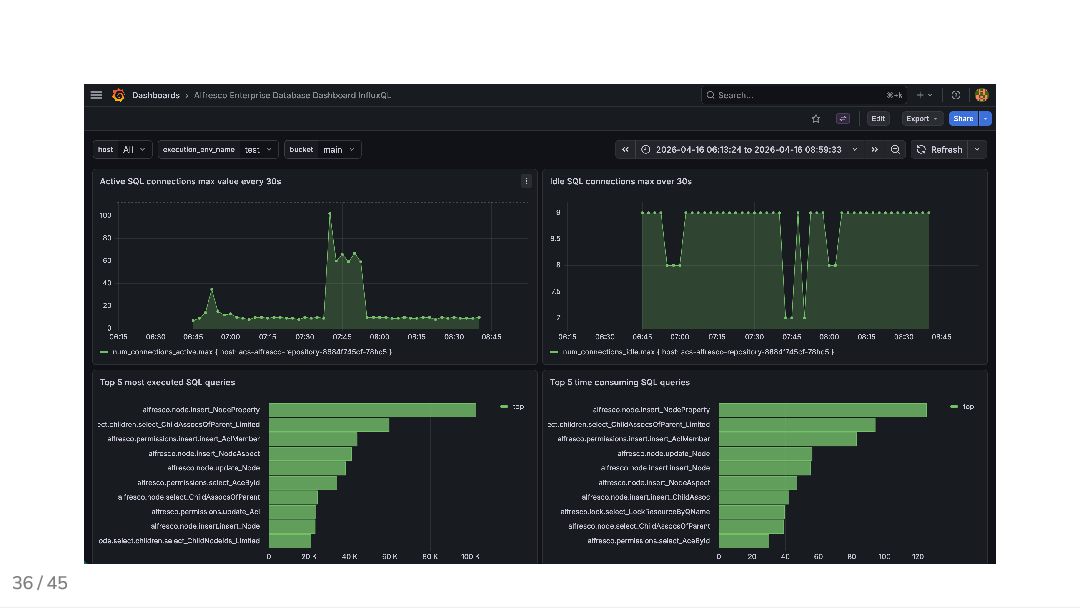This screenshot has width=1080, height=608.
Task: Click the Grafana logo icon
Action: tap(118, 95)
